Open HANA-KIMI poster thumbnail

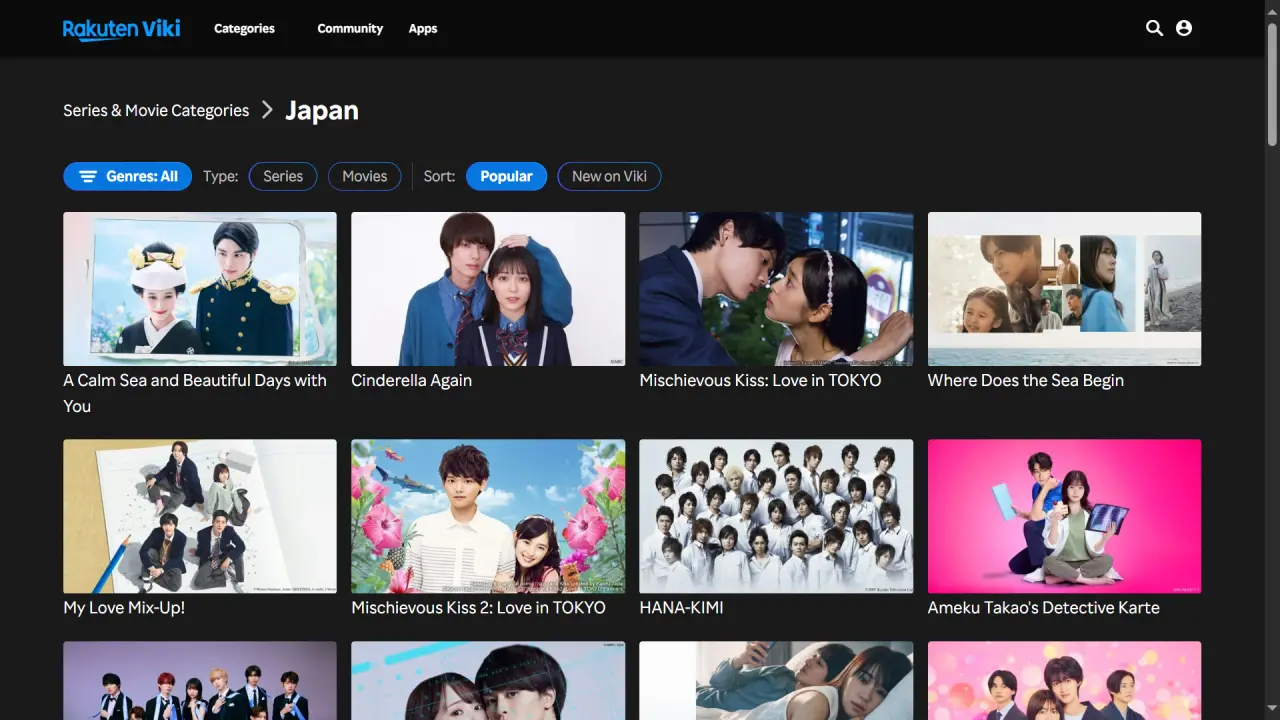coord(776,517)
